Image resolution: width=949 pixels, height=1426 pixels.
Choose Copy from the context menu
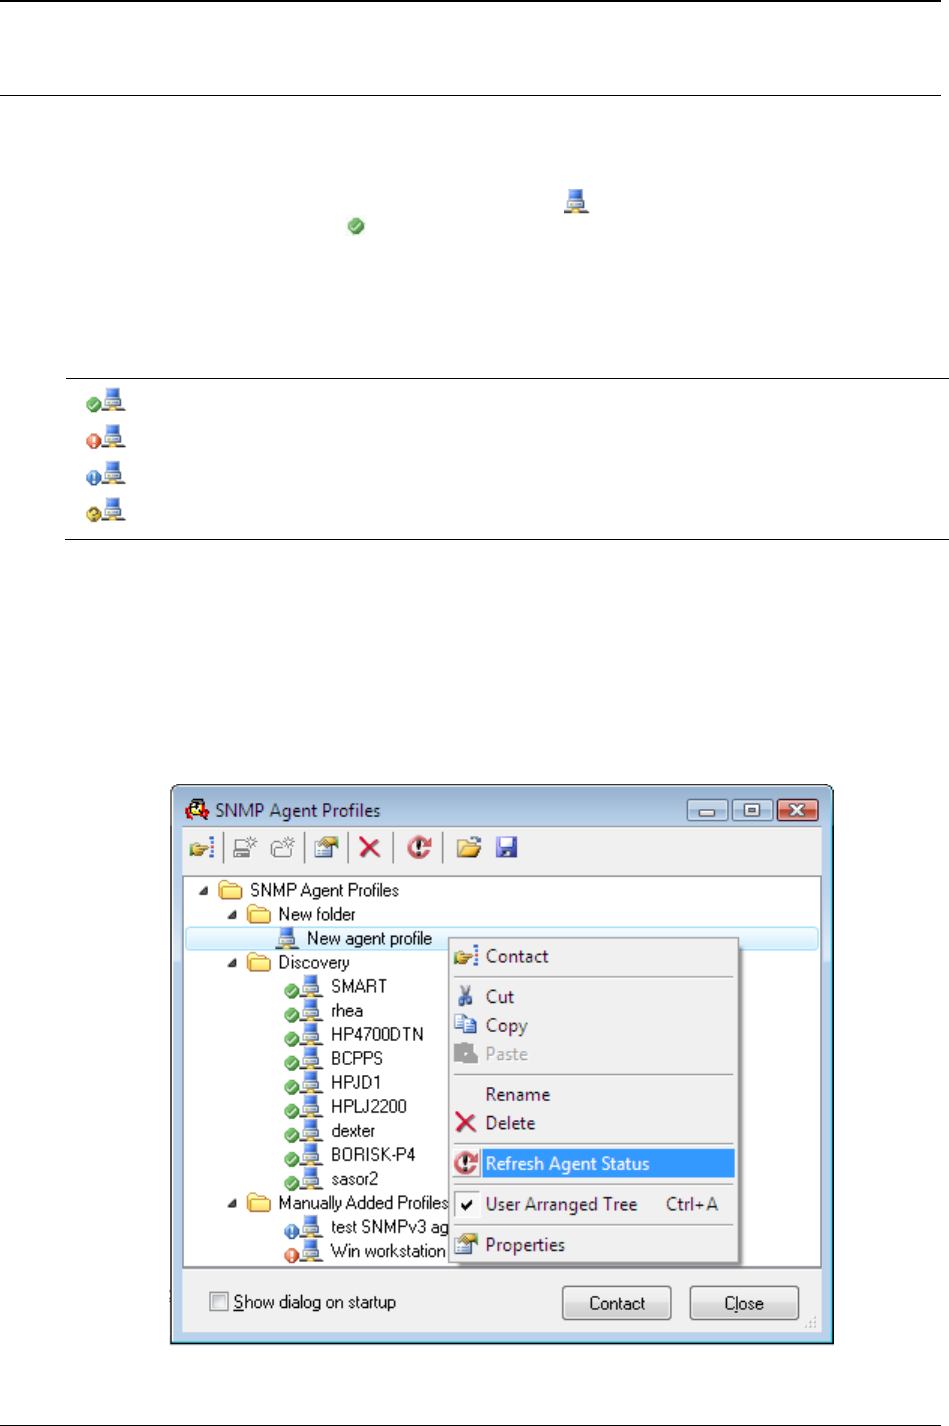click(x=593, y=1025)
